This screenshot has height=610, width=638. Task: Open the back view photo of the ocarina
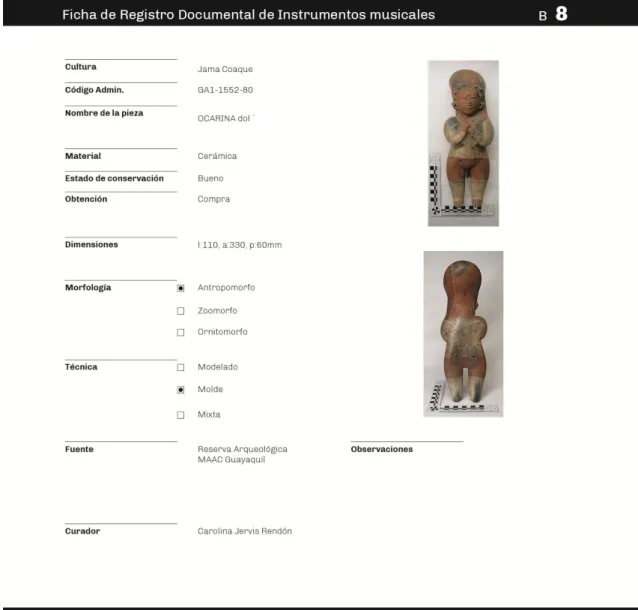(x=463, y=334)
